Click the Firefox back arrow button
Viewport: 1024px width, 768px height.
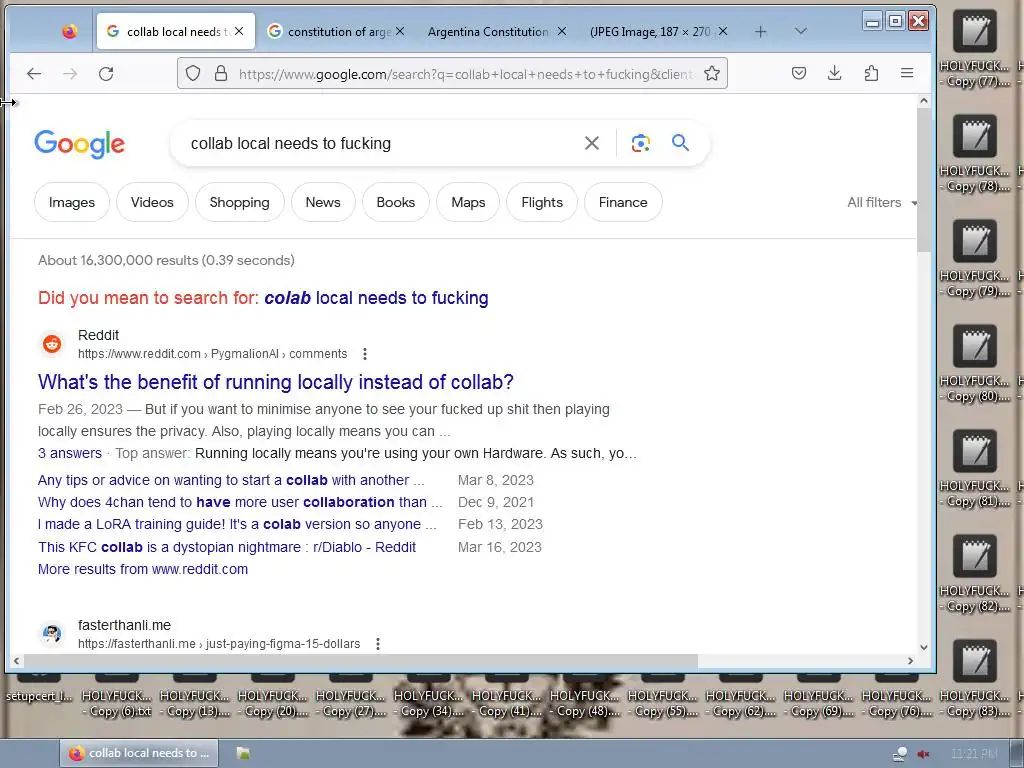pos(34,74)
